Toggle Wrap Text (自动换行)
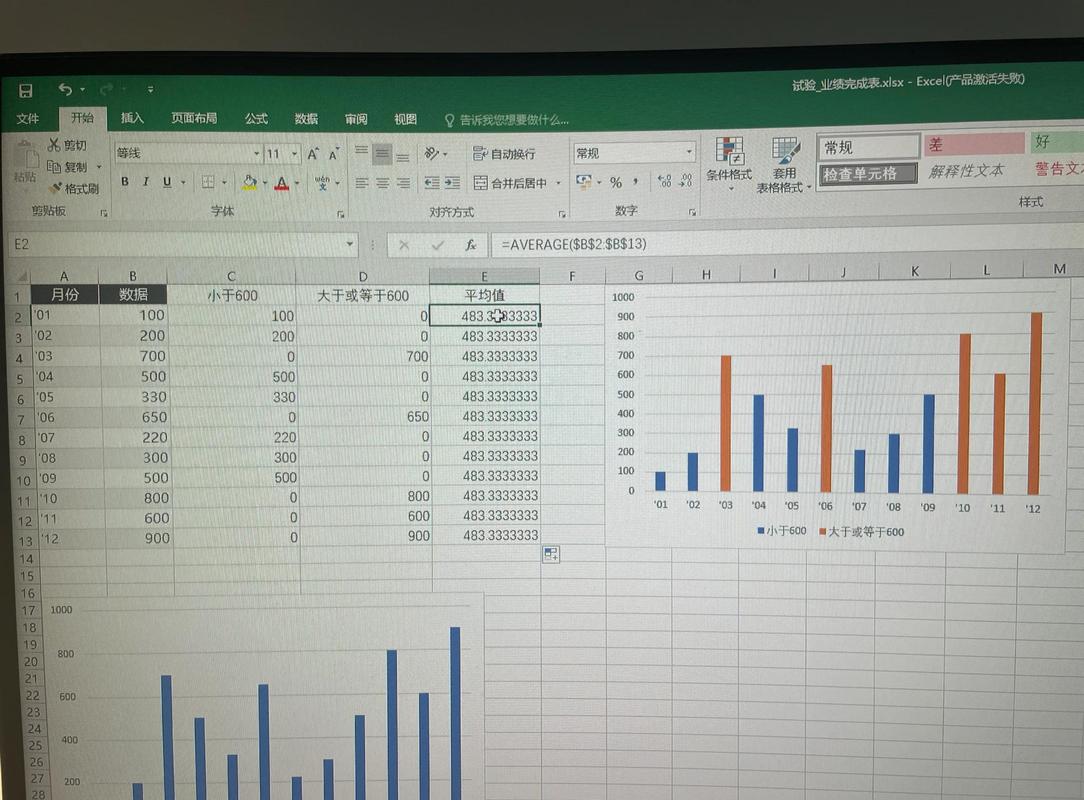The height and width of the screenshot is (800, 1084). click(x=505, y=154)
